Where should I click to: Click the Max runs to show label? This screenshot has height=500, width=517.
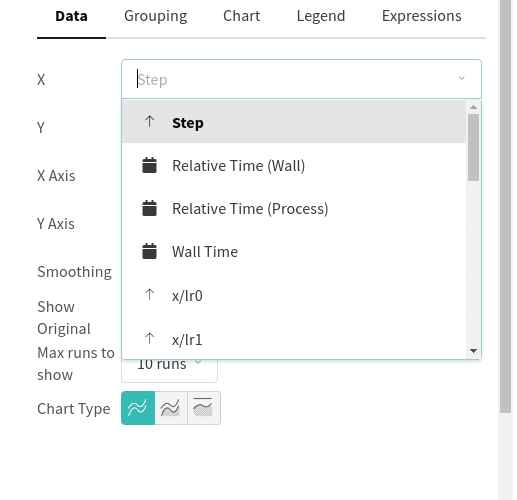76,364
